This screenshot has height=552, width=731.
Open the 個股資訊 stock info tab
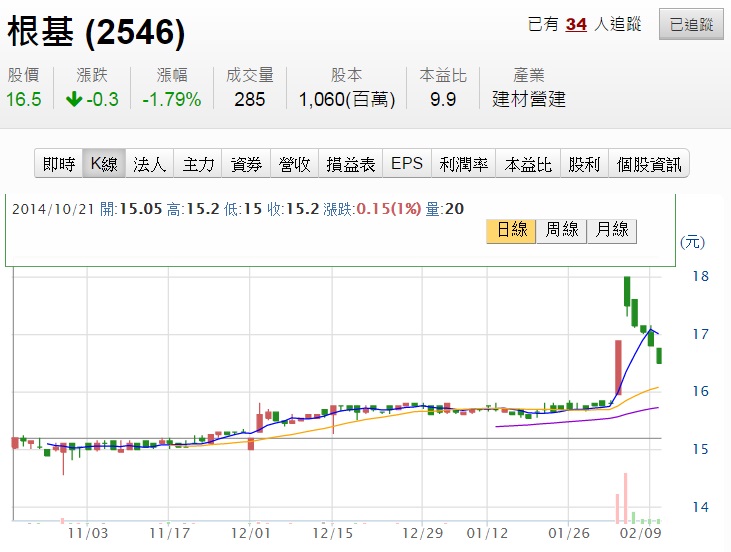point(648,164)
